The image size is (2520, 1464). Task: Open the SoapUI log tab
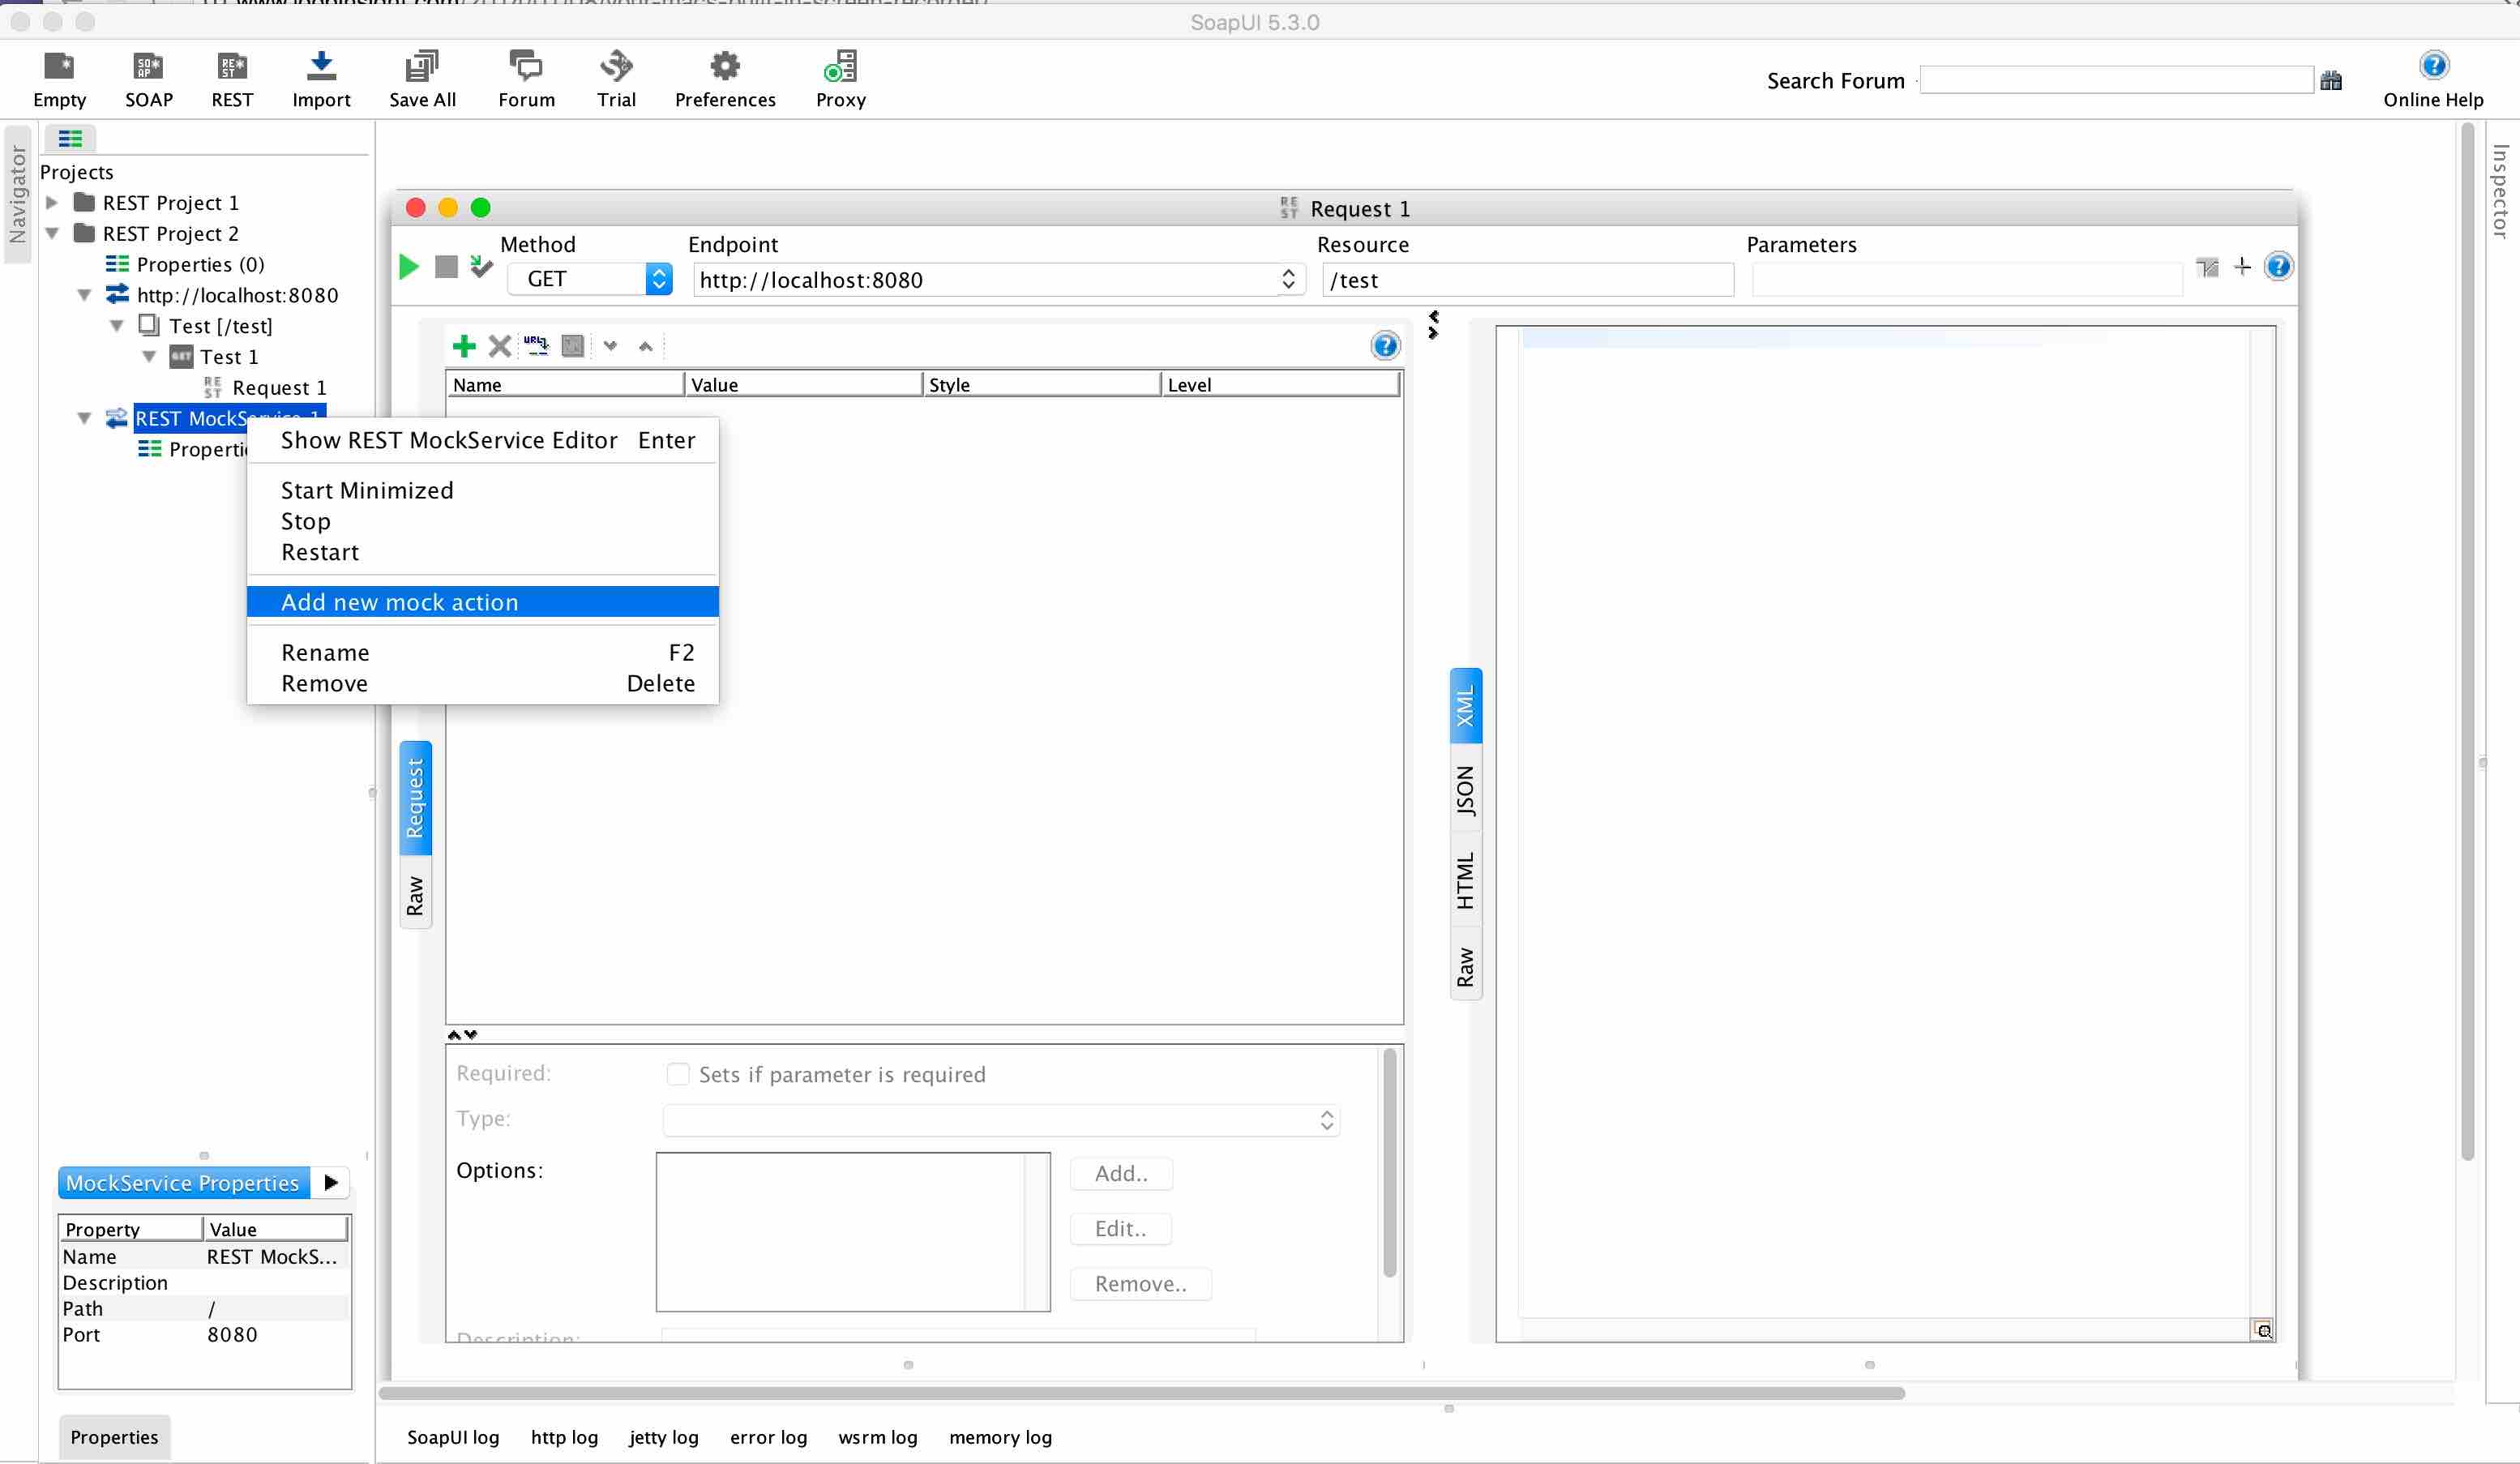[452, 1437]
